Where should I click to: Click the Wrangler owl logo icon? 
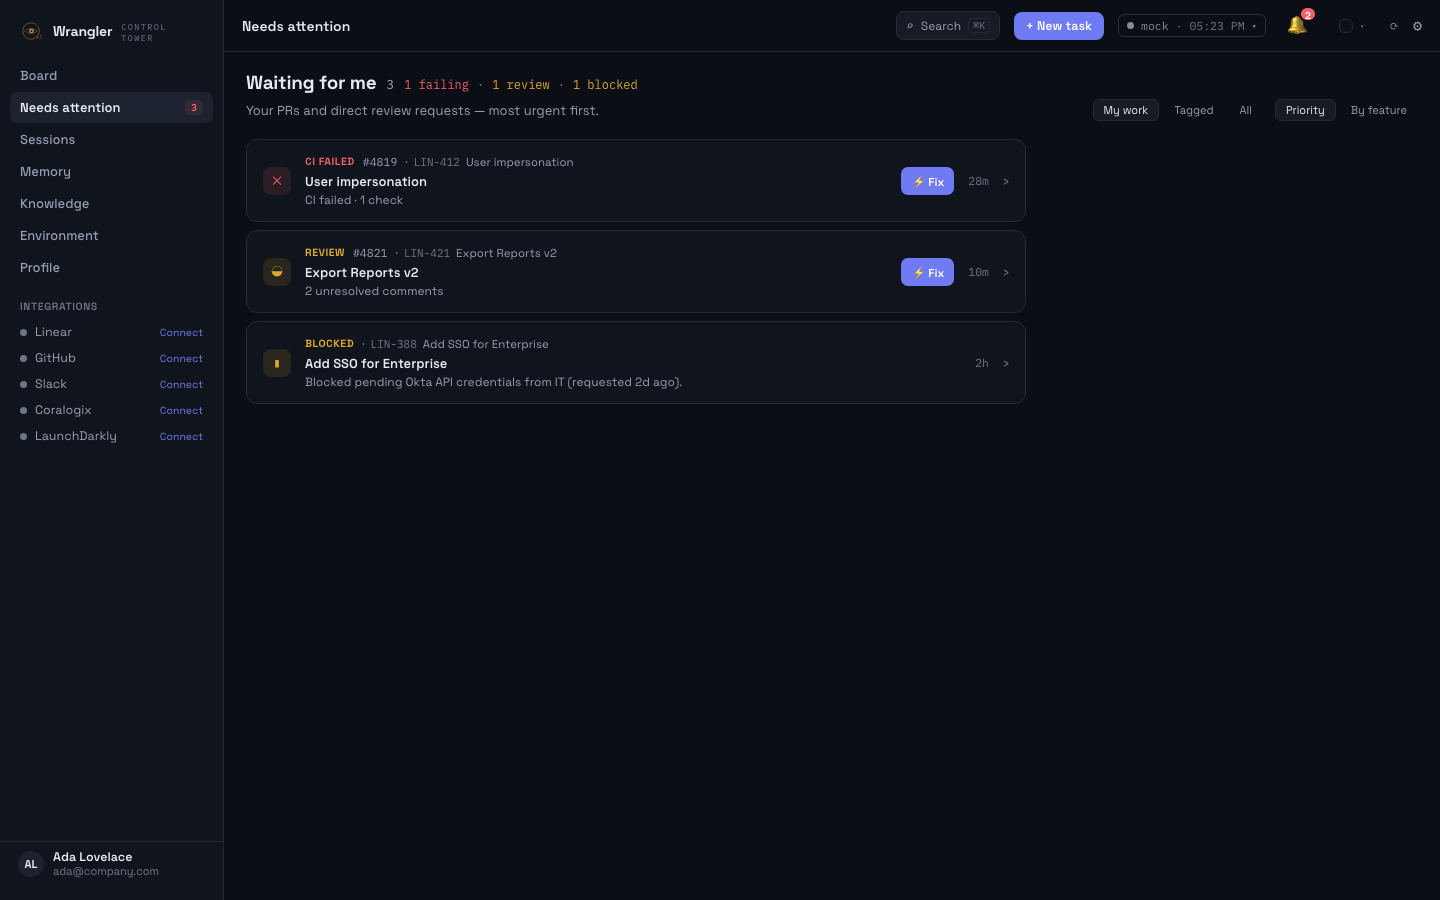[31, 31]
